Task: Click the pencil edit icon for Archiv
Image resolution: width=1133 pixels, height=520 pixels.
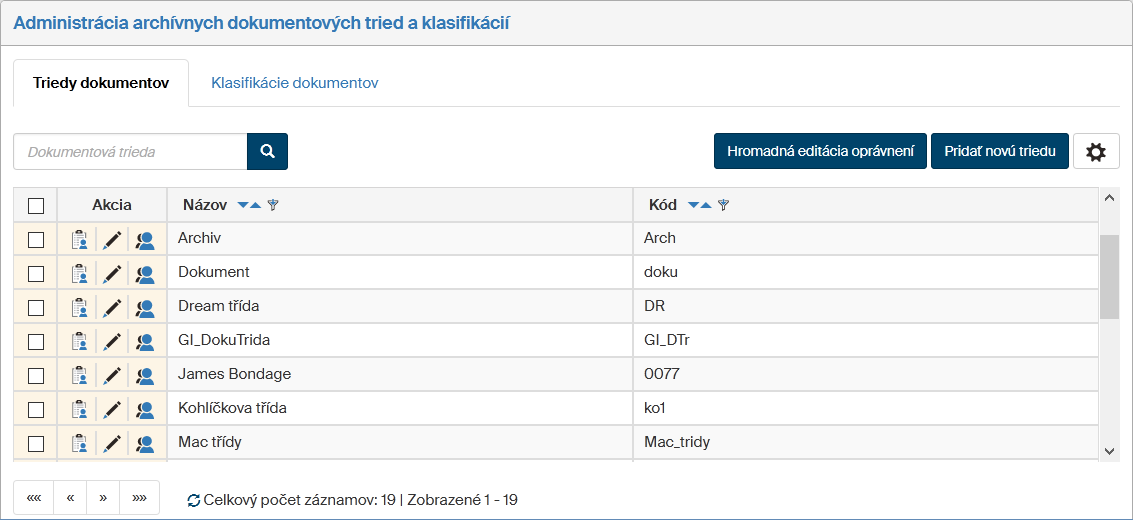Action: pos(112,240)
